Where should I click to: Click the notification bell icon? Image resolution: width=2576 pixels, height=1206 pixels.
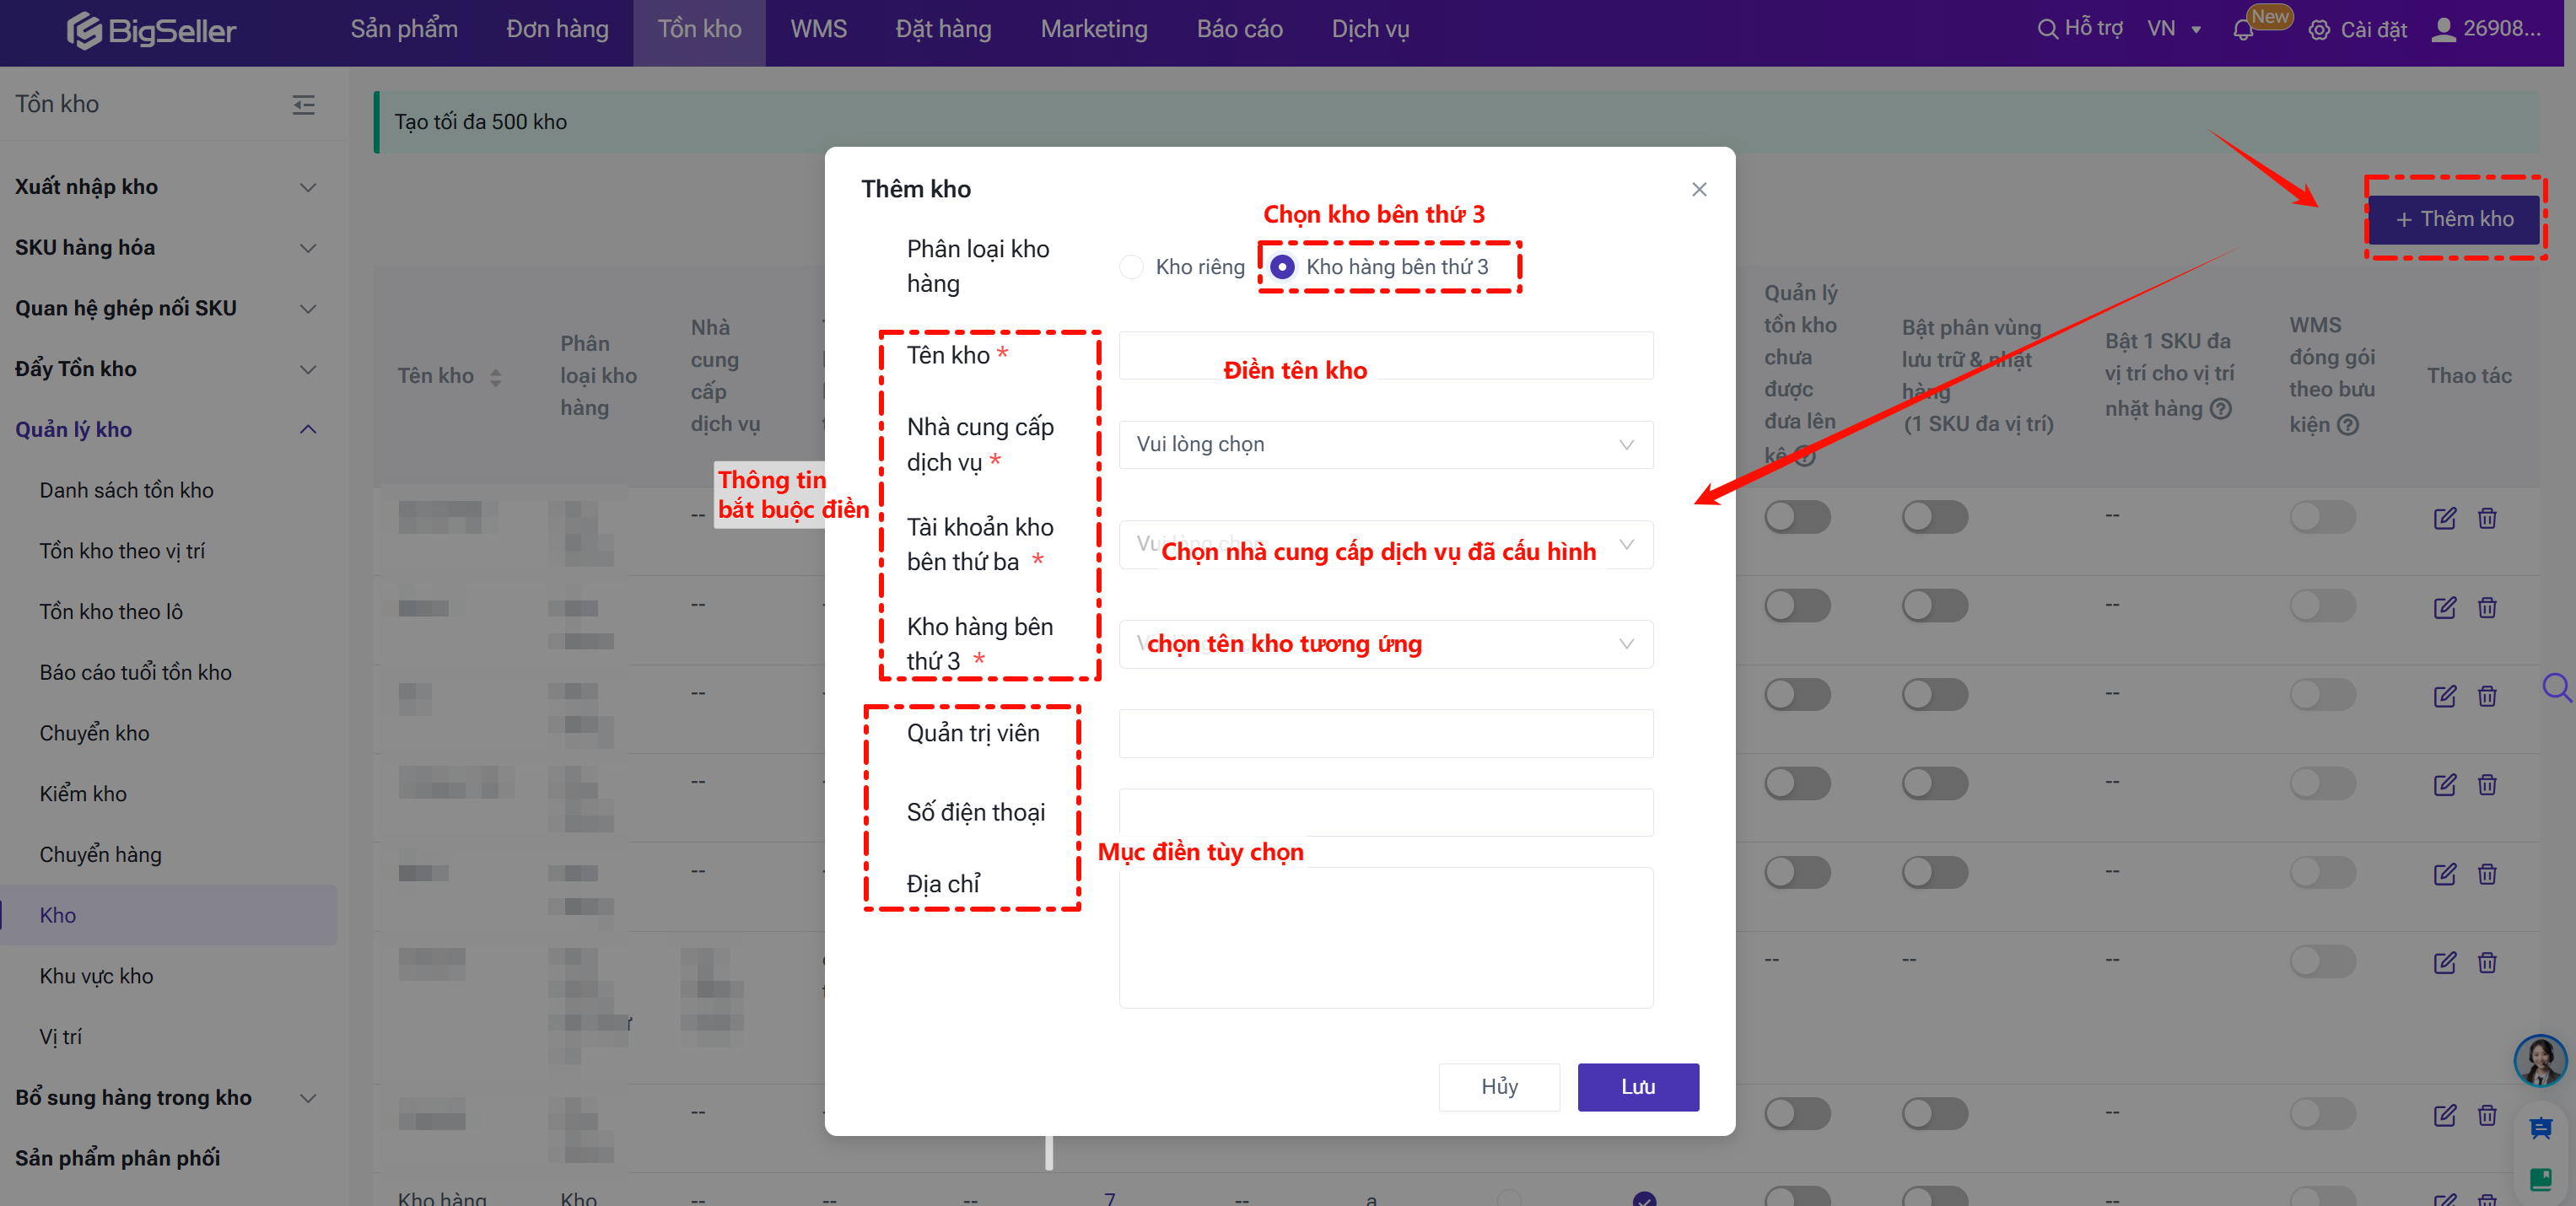[x=2242, y=30]
